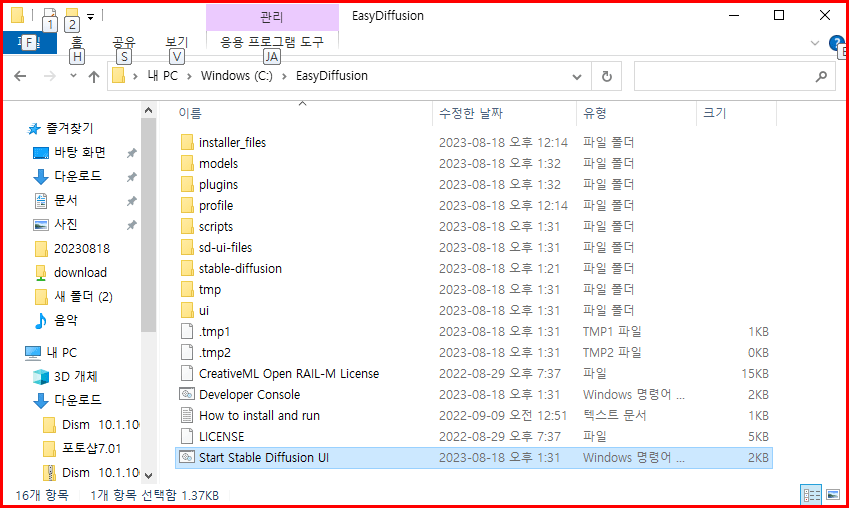Open the installer_files folder icon
The image size is (849, 508).
click(187, 142)
